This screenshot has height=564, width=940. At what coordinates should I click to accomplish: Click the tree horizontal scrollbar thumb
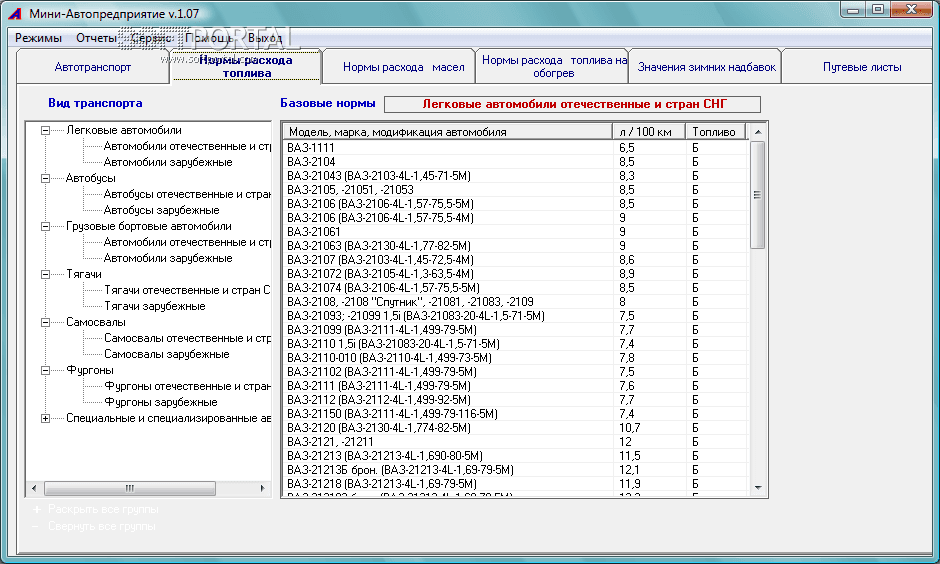129,488
